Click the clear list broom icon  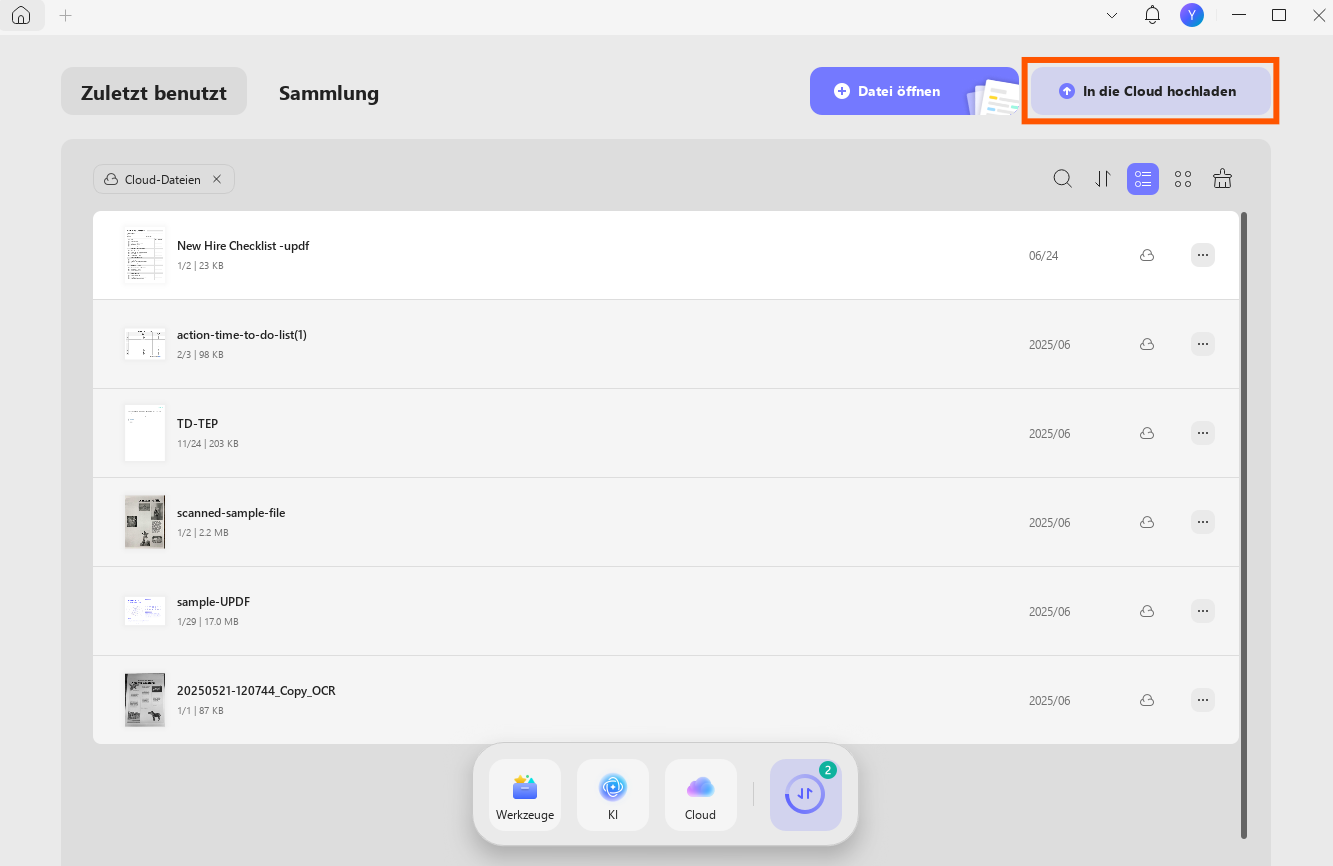(x=1222, y=179)
